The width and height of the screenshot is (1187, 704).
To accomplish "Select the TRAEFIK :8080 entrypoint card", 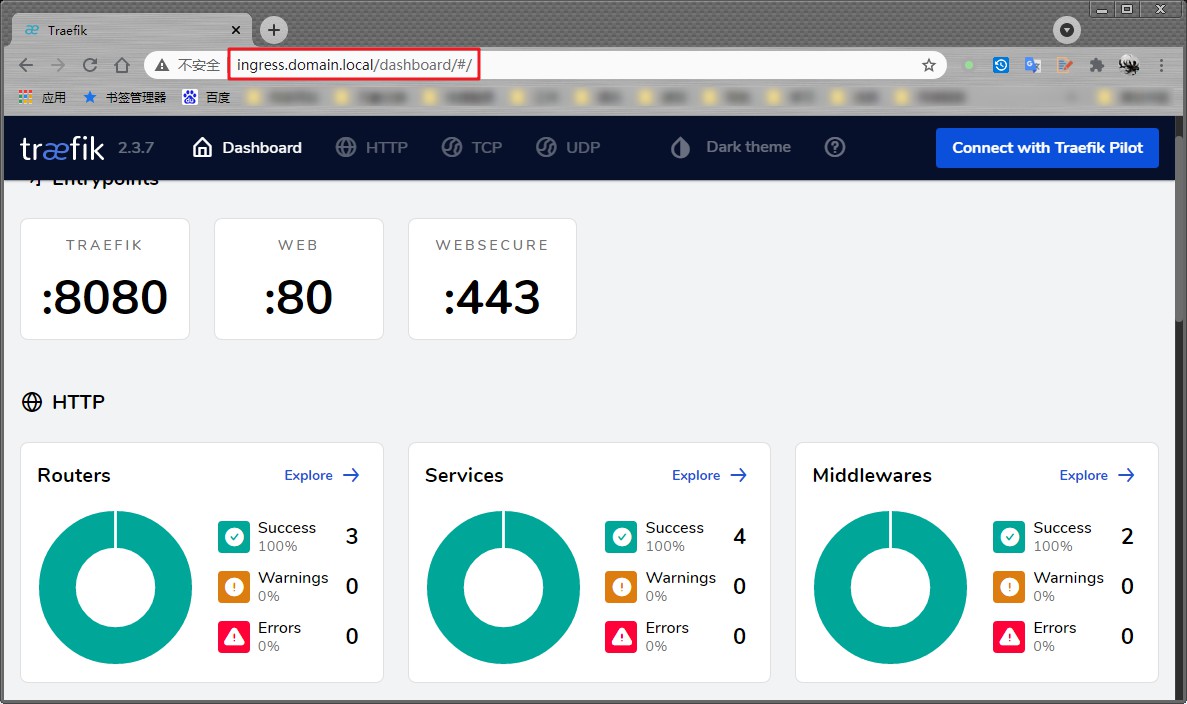I will click(104, 279).
